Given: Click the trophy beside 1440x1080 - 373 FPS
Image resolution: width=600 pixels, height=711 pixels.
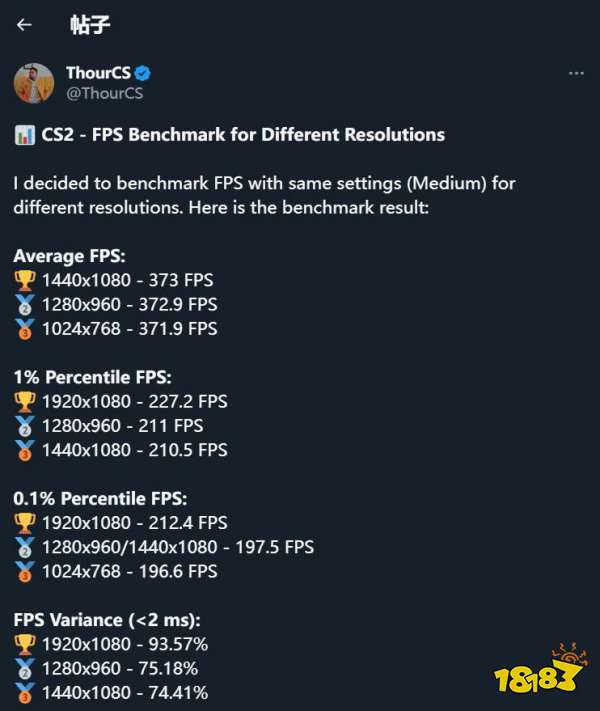Looking at the screenshot, I should click(25, 281).
